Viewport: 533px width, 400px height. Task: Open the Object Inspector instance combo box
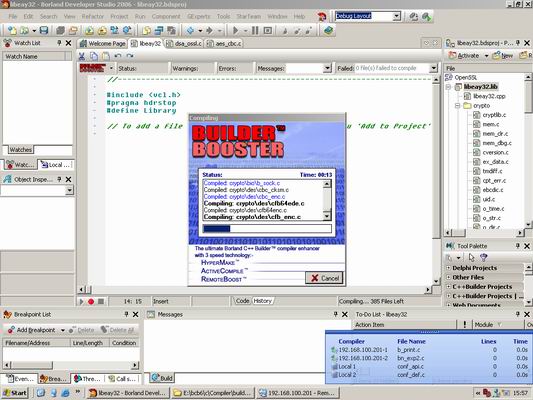pyautogui.click(x=69, y=190)
